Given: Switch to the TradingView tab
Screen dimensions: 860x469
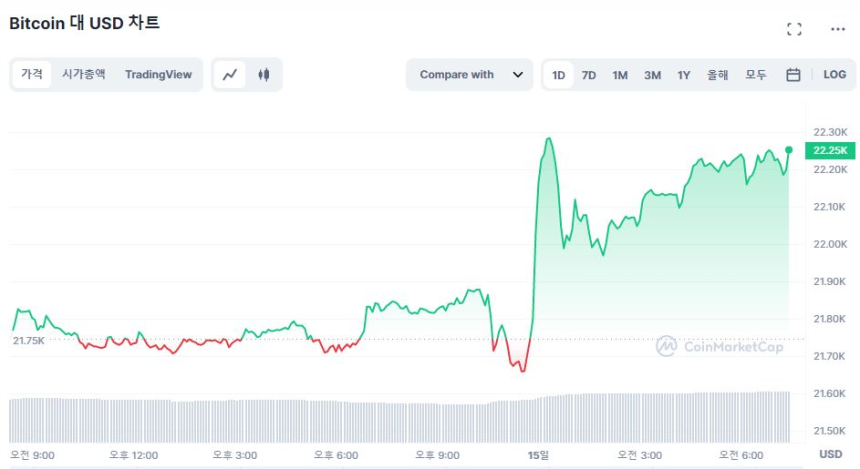Looking at the screenshot, I should click(158, 75).
